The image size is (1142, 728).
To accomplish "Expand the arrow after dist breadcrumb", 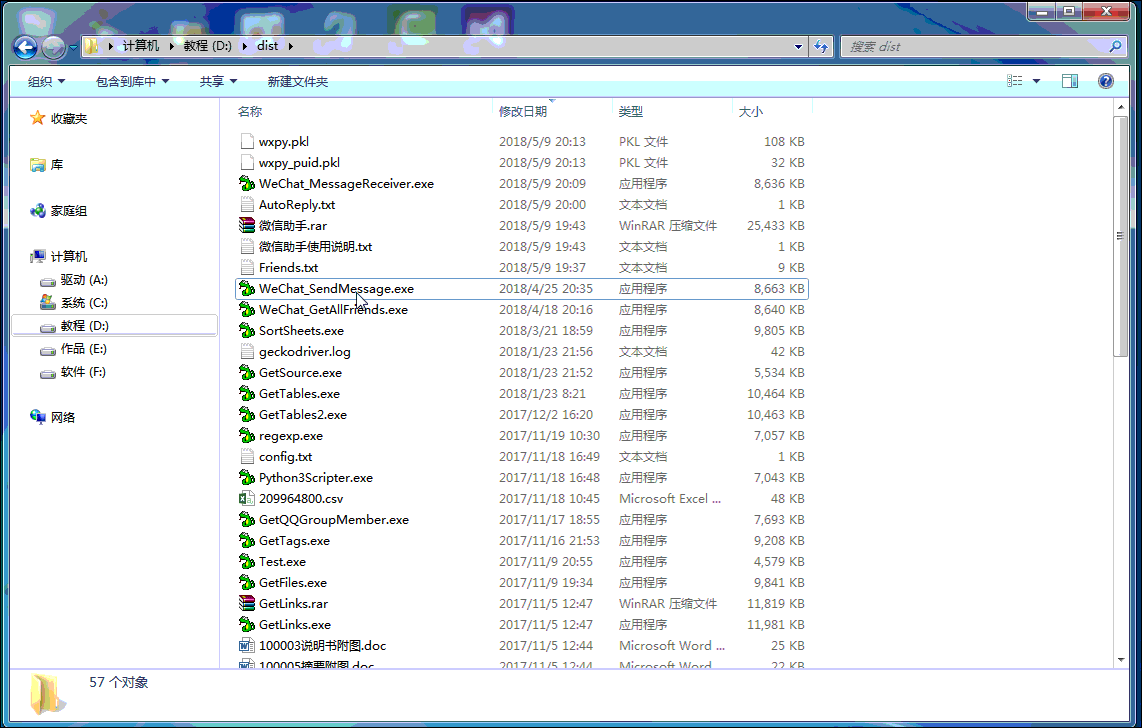I will point(291,46).
